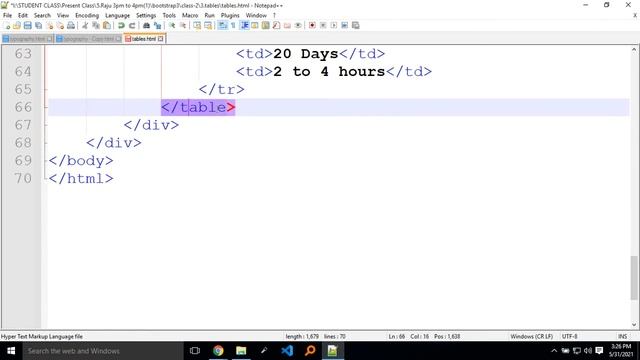Close the first typography.html tab
This screenshot has width=640, height=360.
[49, 39]
